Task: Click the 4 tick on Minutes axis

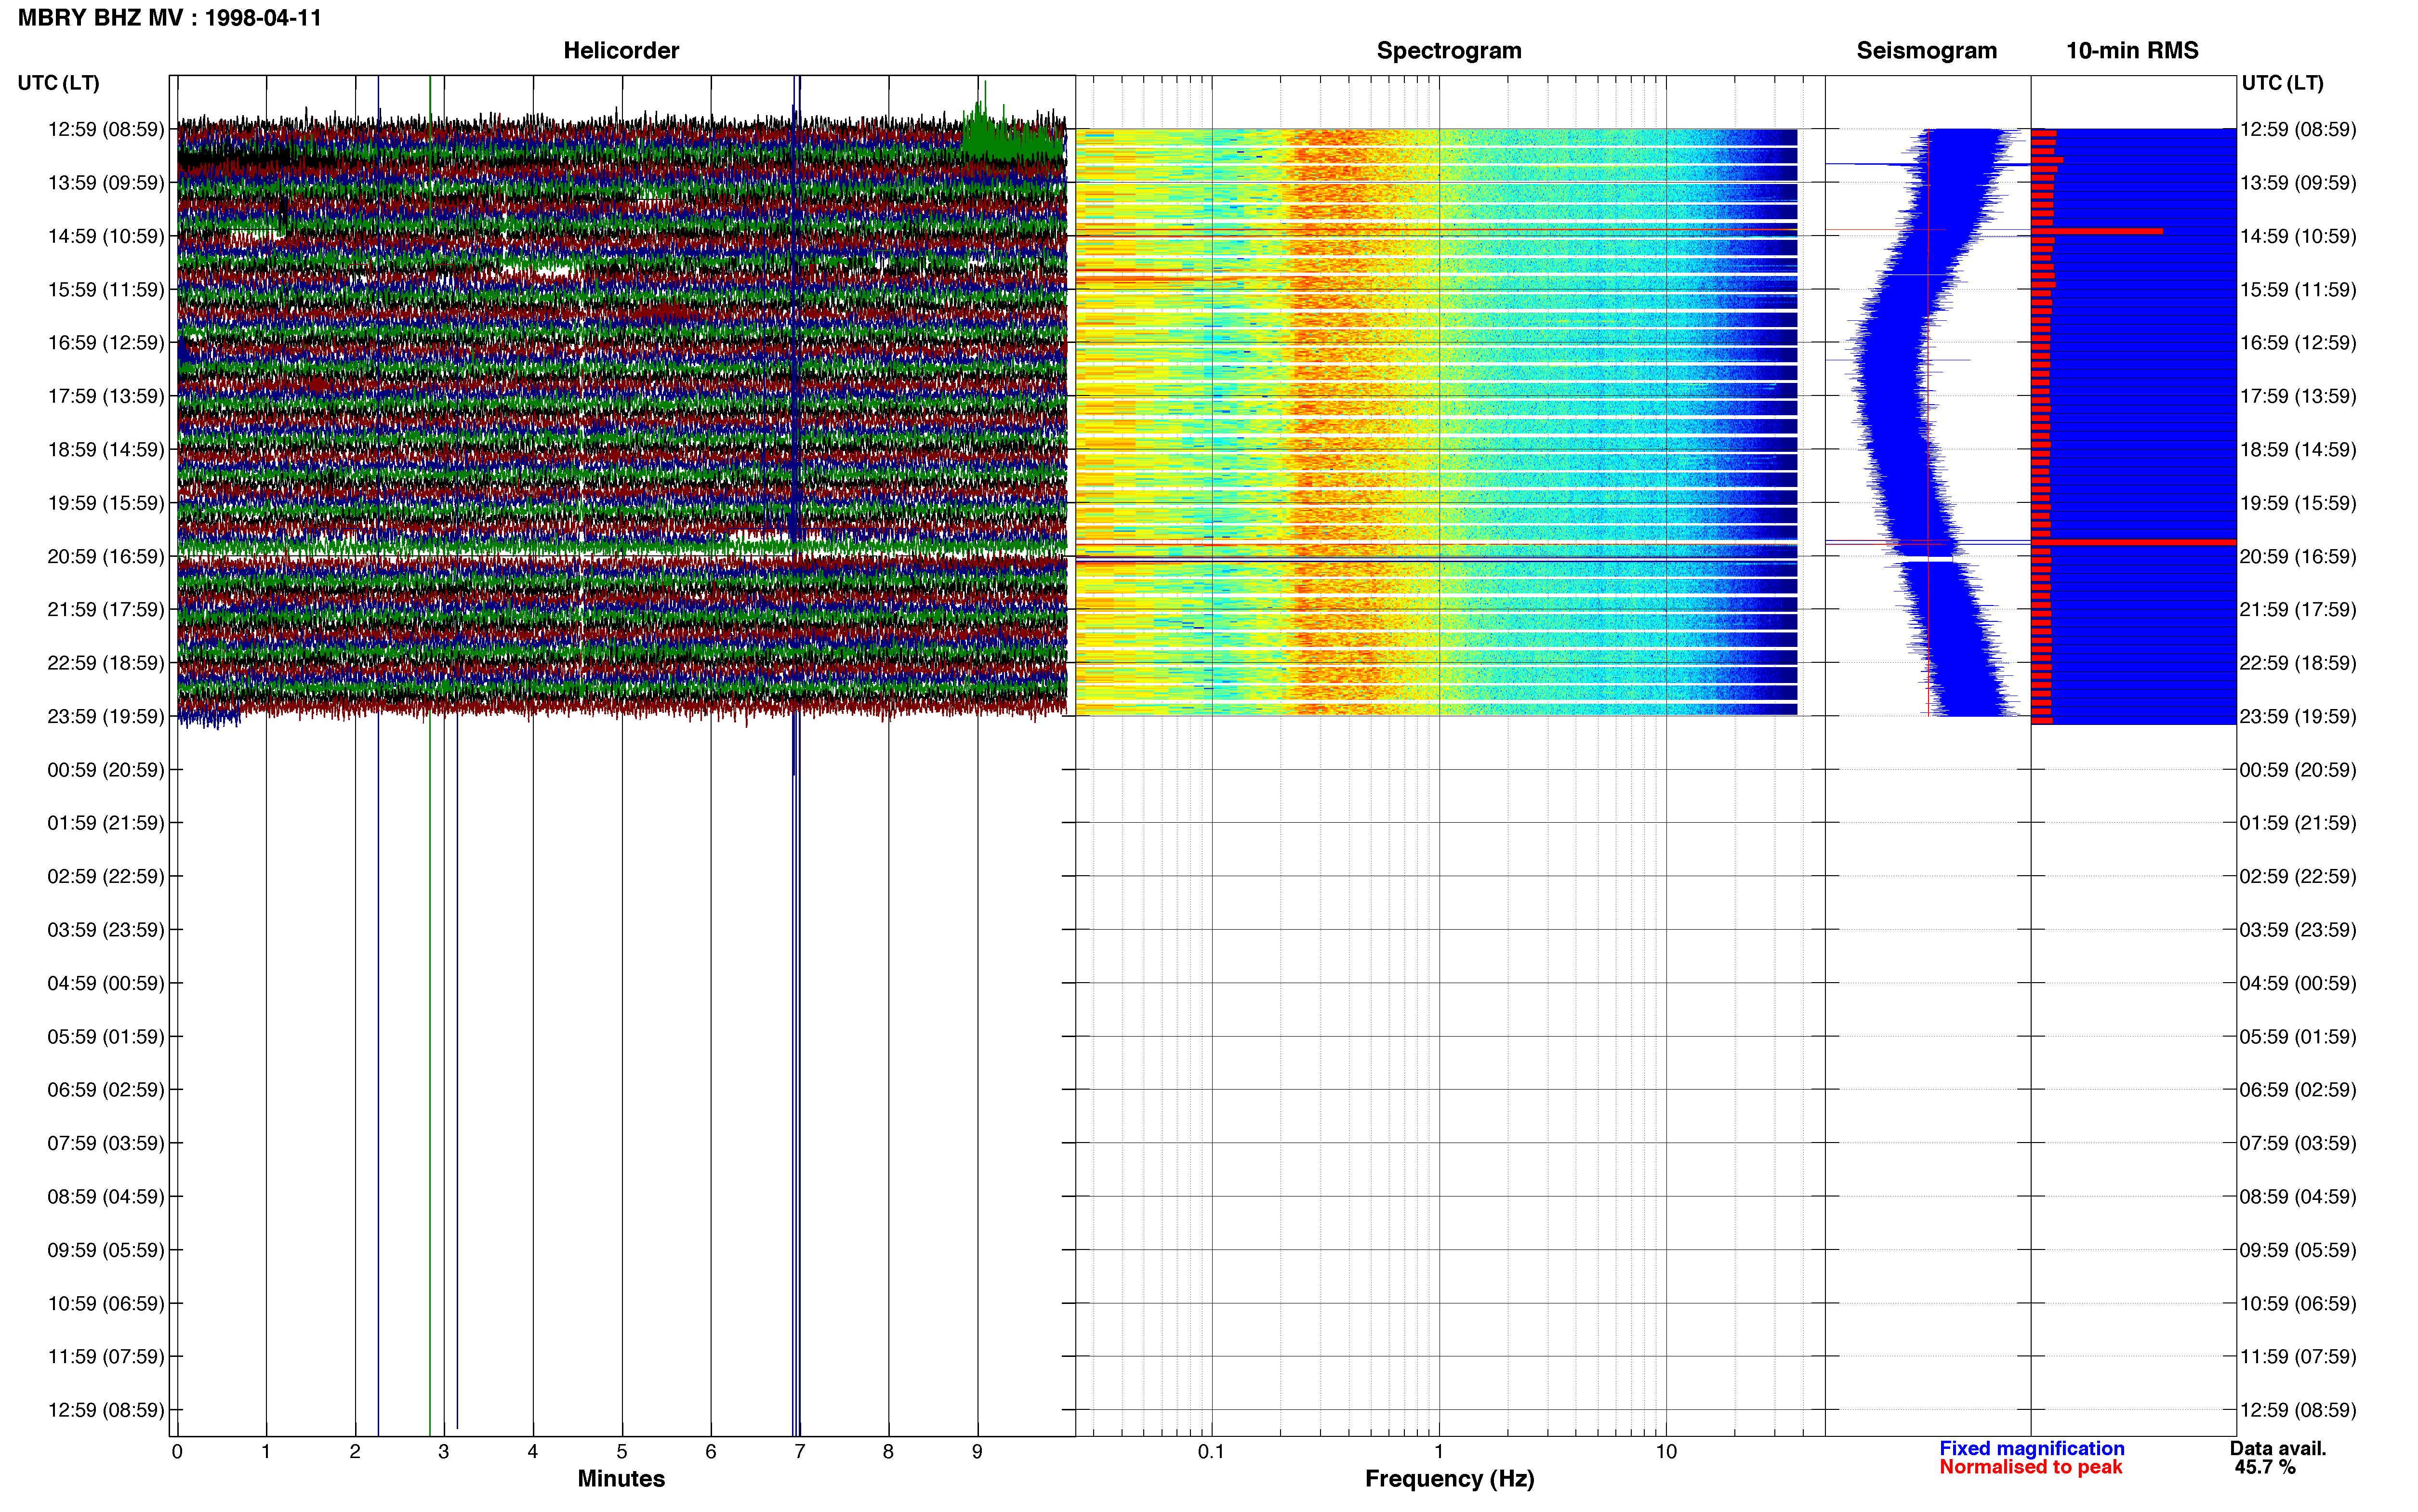Action: tap(533, 1451)
